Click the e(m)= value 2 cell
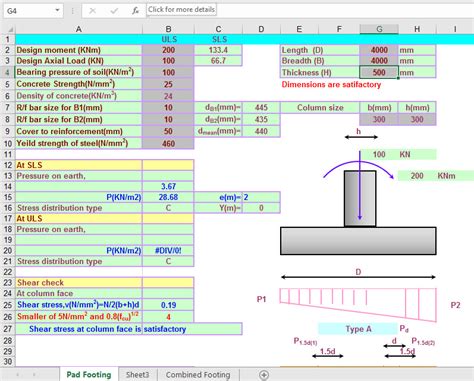Screen dimensions: 474x381 (261, 197)
